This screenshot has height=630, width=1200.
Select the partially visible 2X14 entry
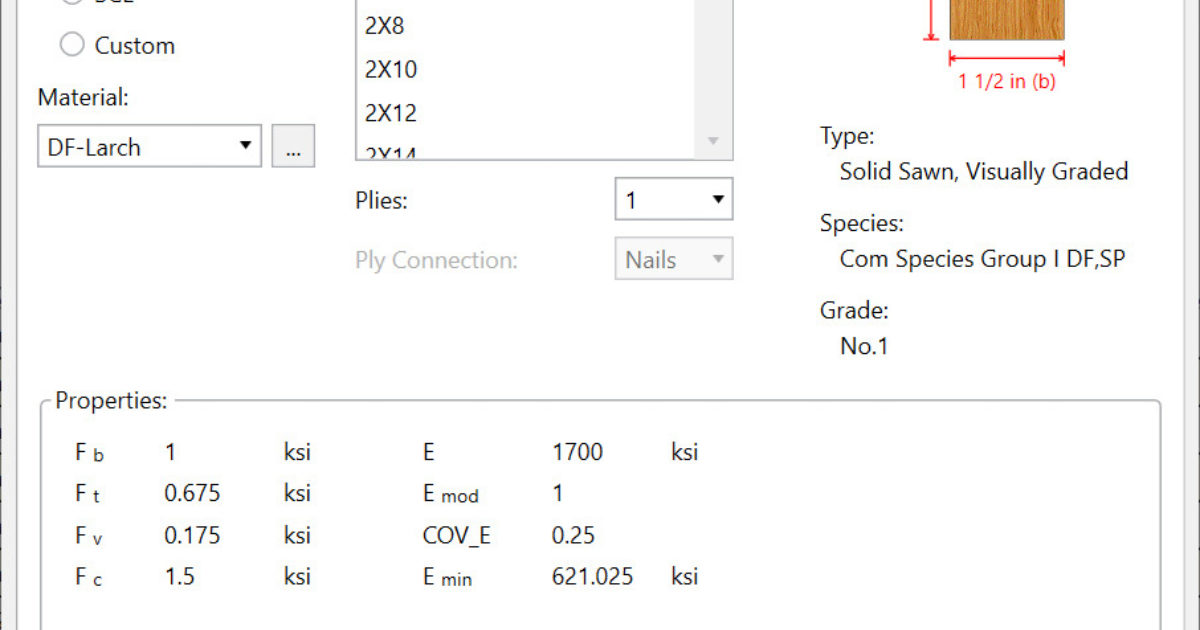coord(391,153)
